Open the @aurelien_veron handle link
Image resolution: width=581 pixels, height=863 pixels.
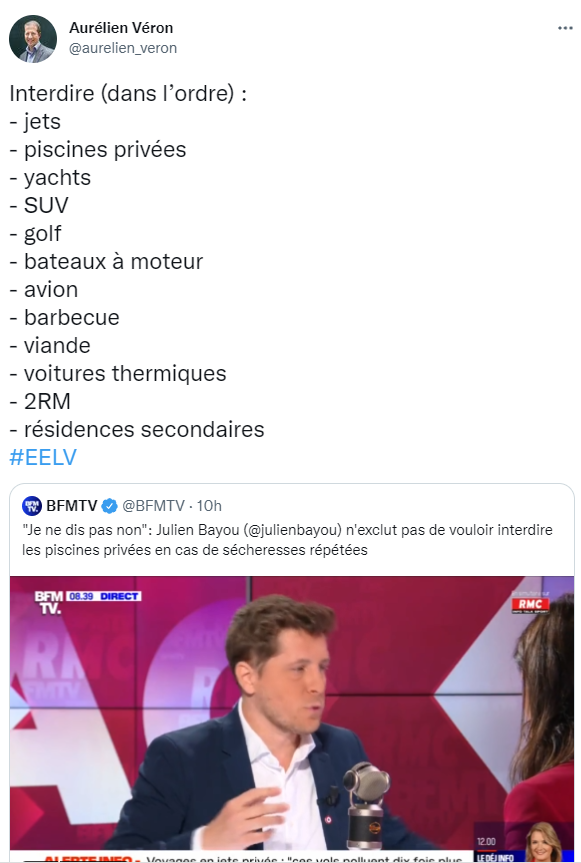pyautogui.click(x=123, y=48)
